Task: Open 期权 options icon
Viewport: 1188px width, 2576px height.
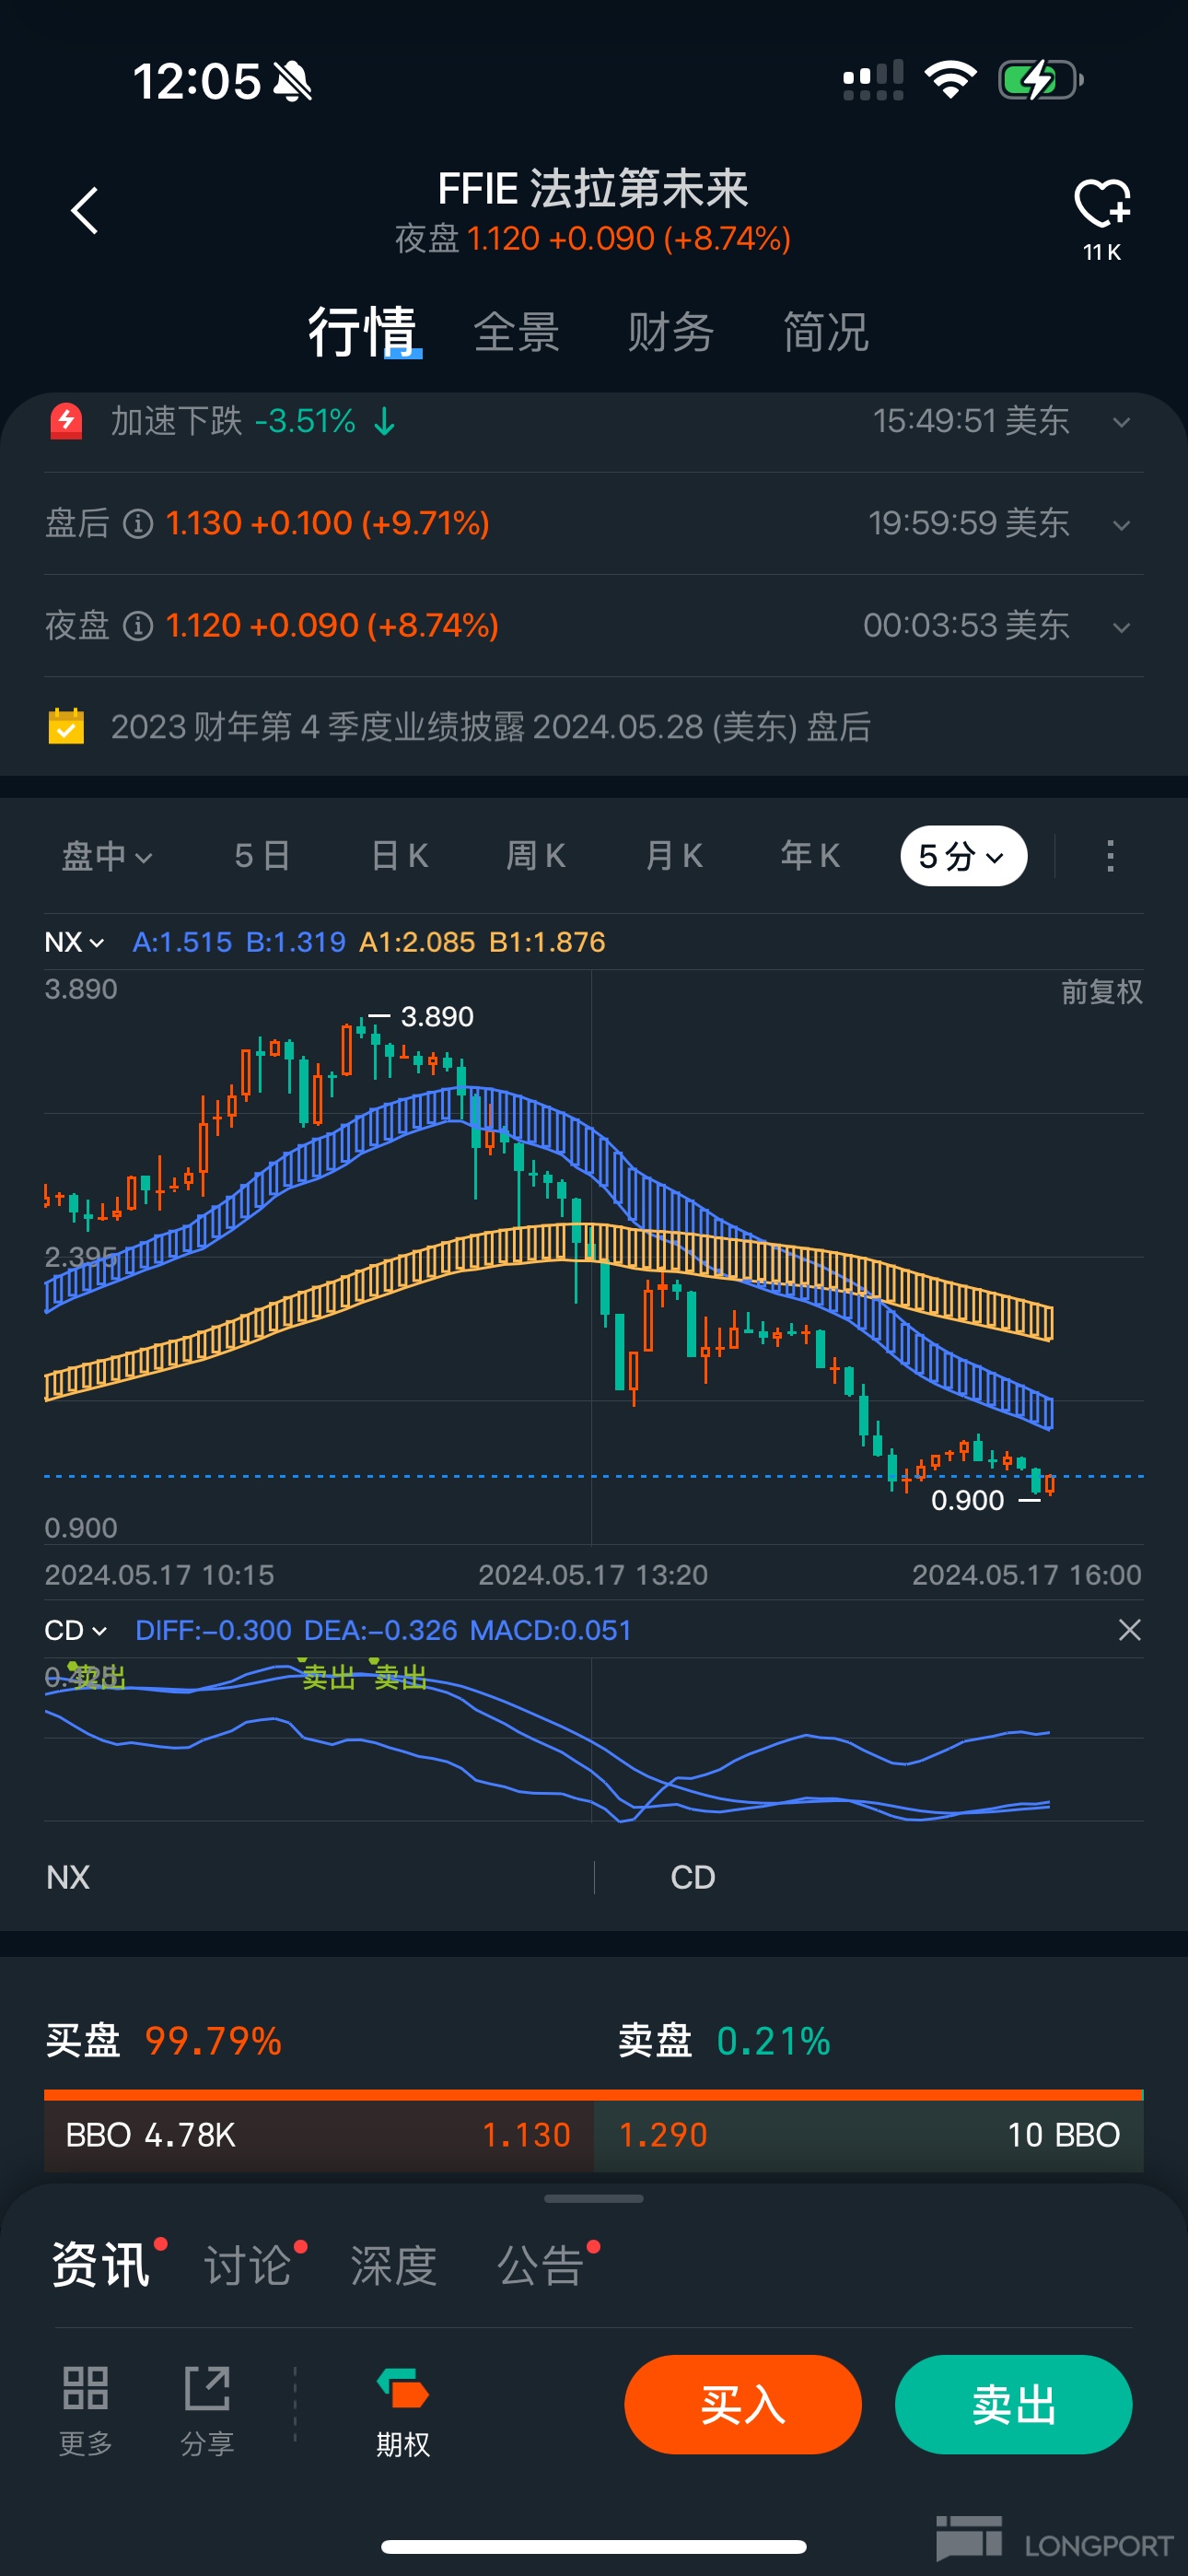Action: pyautogui.click(x=402, y=2390)
